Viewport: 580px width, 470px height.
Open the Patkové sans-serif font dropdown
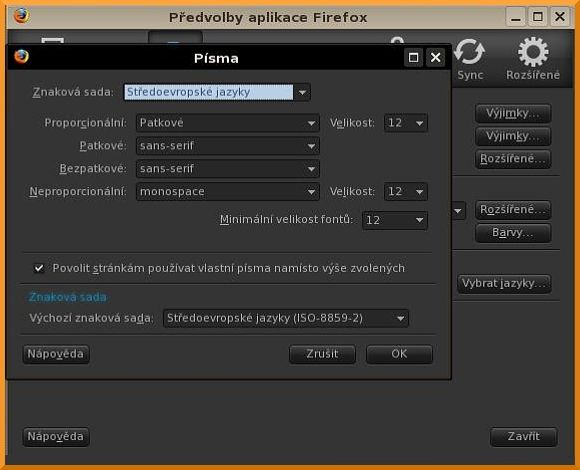(228, 146)
